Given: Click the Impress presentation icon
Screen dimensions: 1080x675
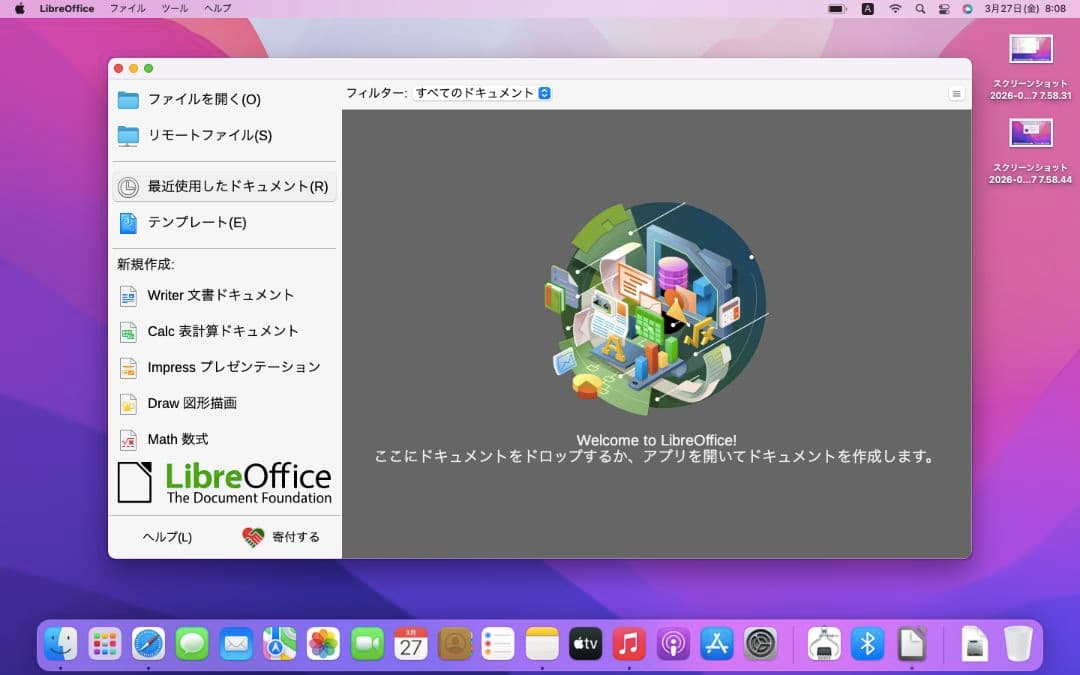Looking at the screenshot, I should (128, 368).
